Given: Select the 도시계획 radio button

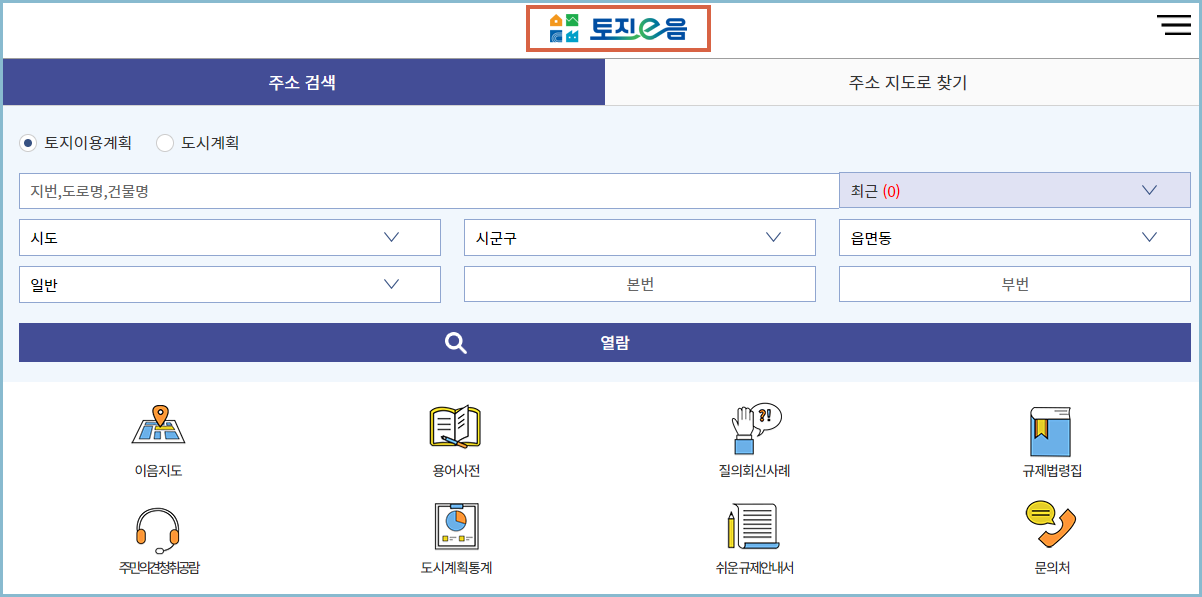Looking at the screenshot, I should point(164,143).
